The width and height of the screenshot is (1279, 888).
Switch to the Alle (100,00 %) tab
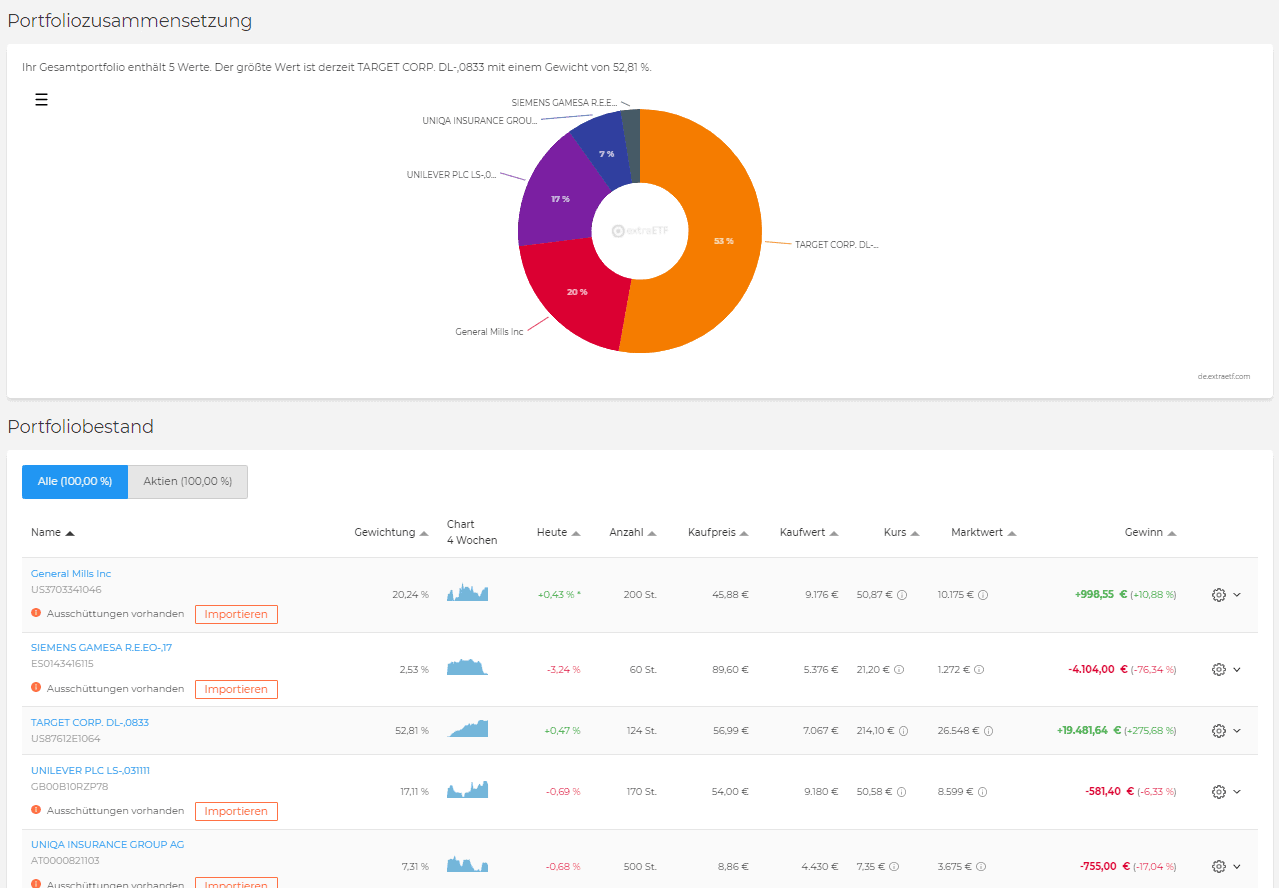click(75, 481)
